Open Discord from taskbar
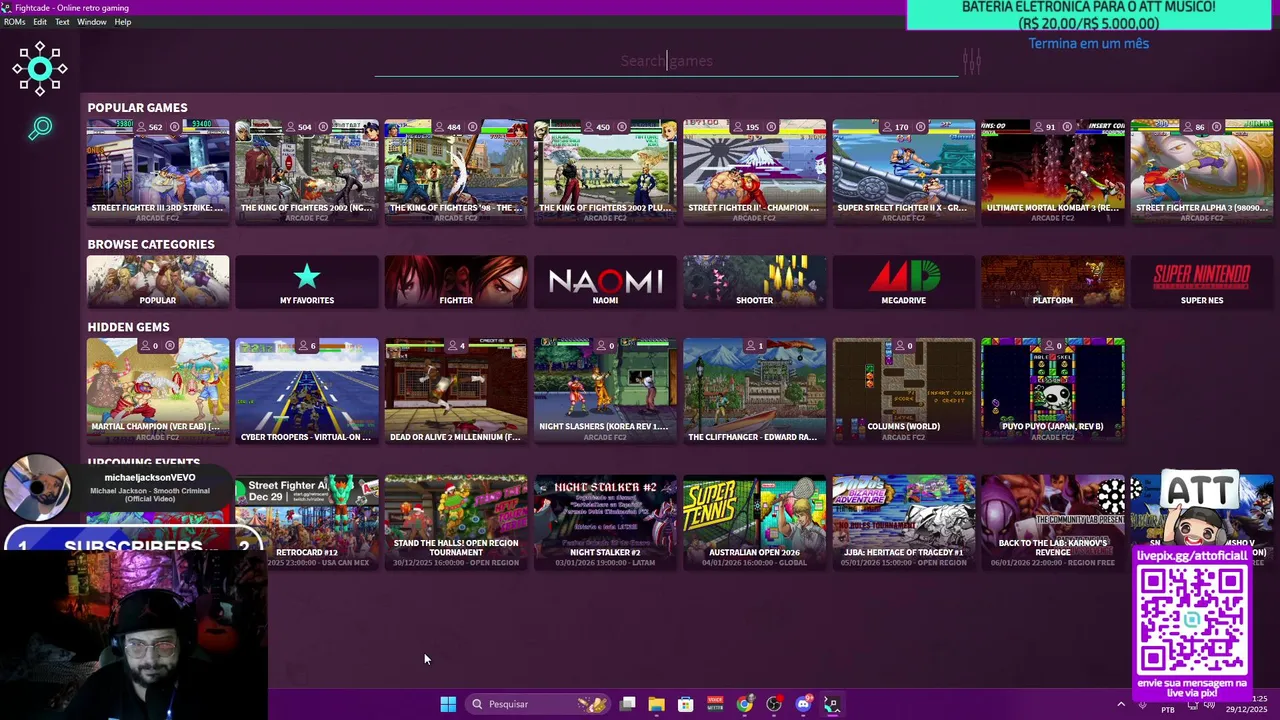1280x720 pixels. click(803, 704)
